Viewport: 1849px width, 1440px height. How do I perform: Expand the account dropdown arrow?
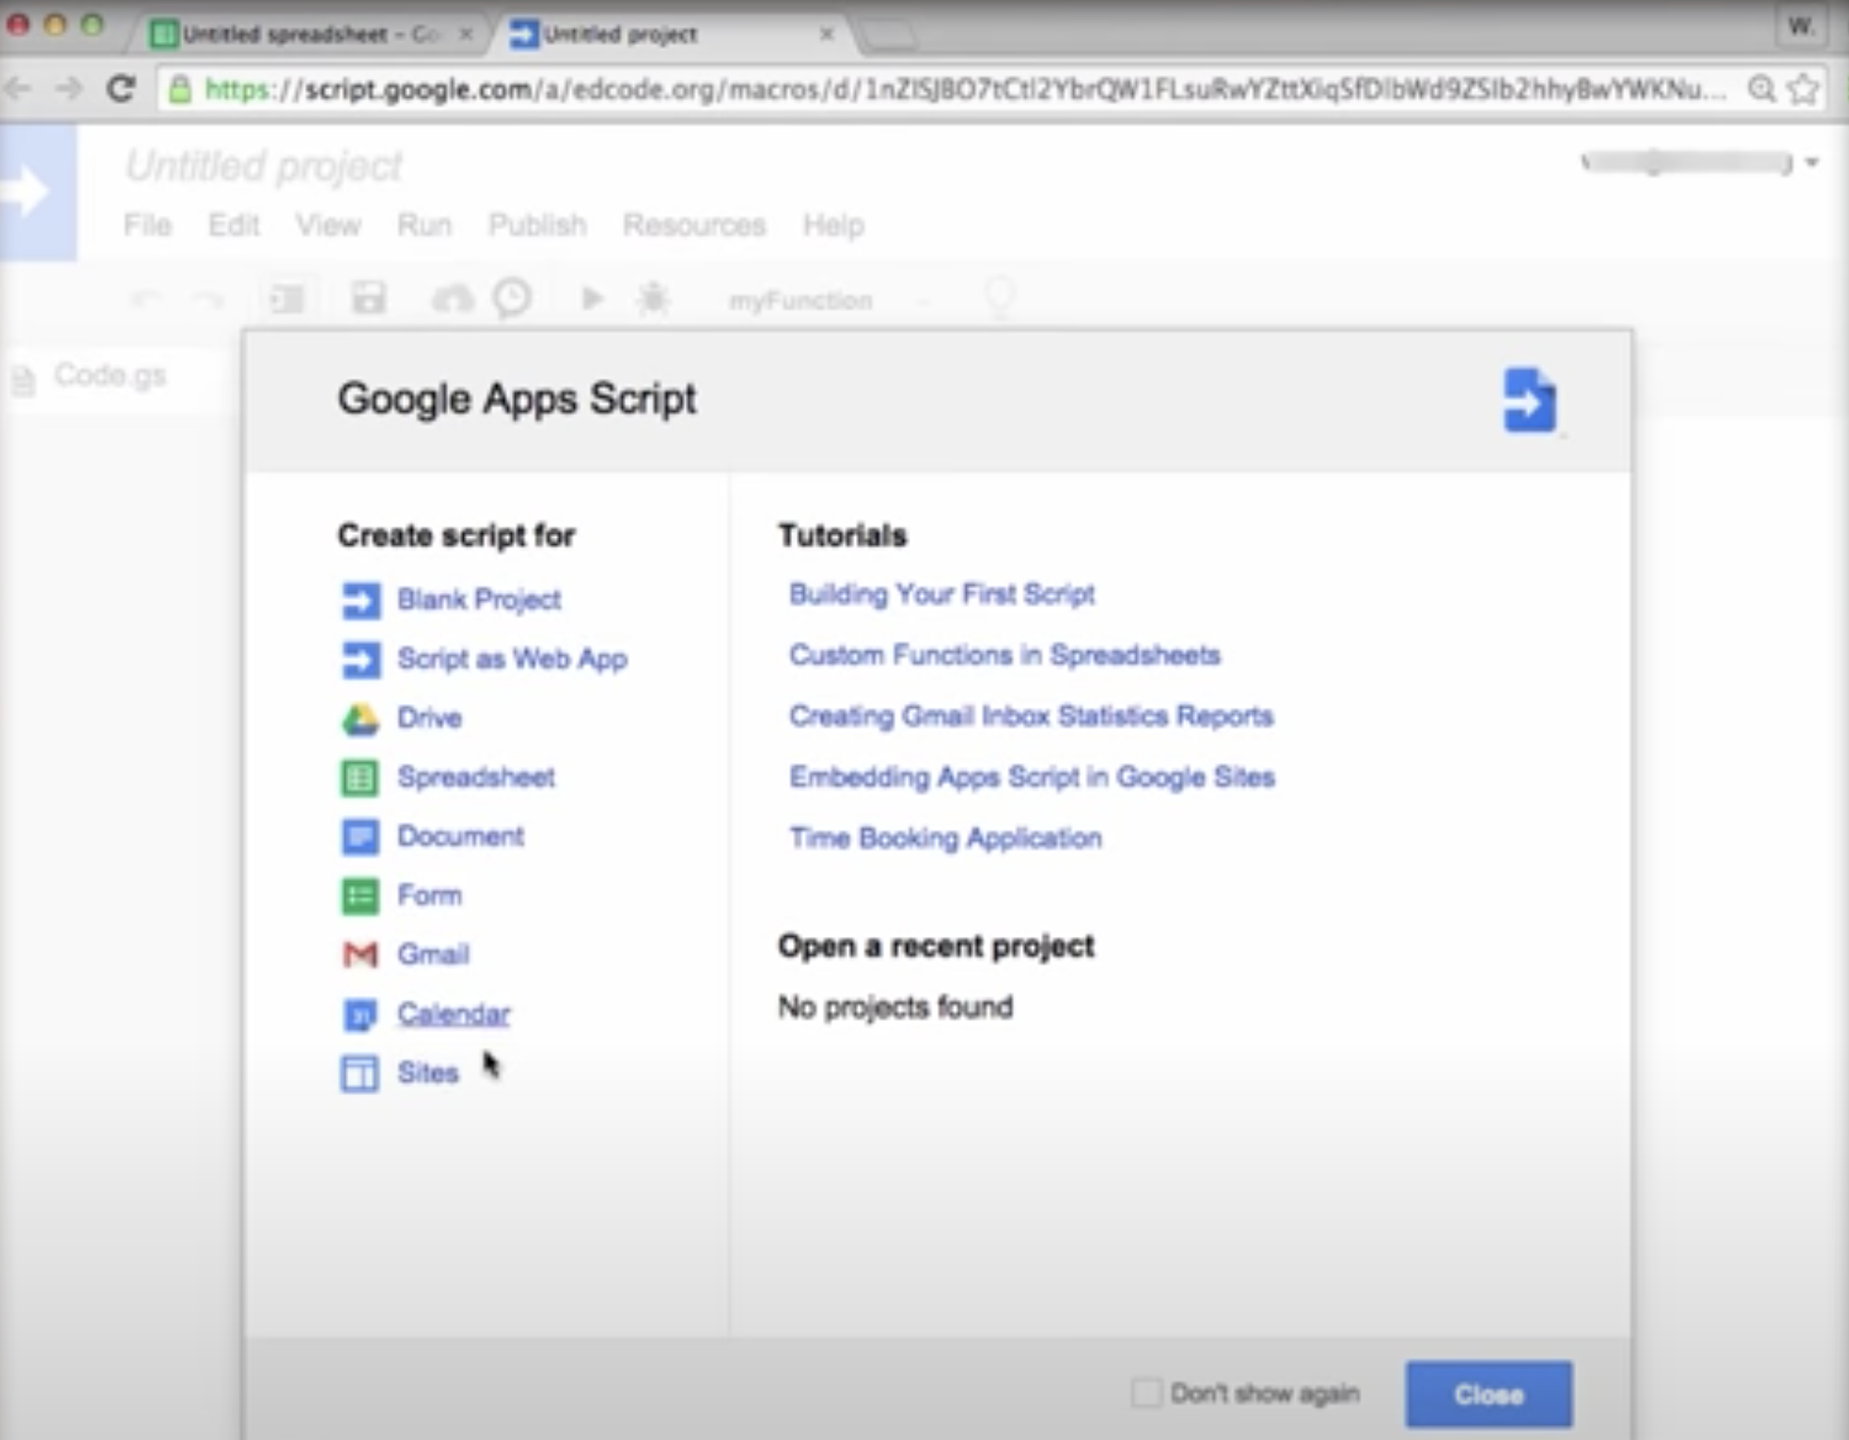point(1811,163)
